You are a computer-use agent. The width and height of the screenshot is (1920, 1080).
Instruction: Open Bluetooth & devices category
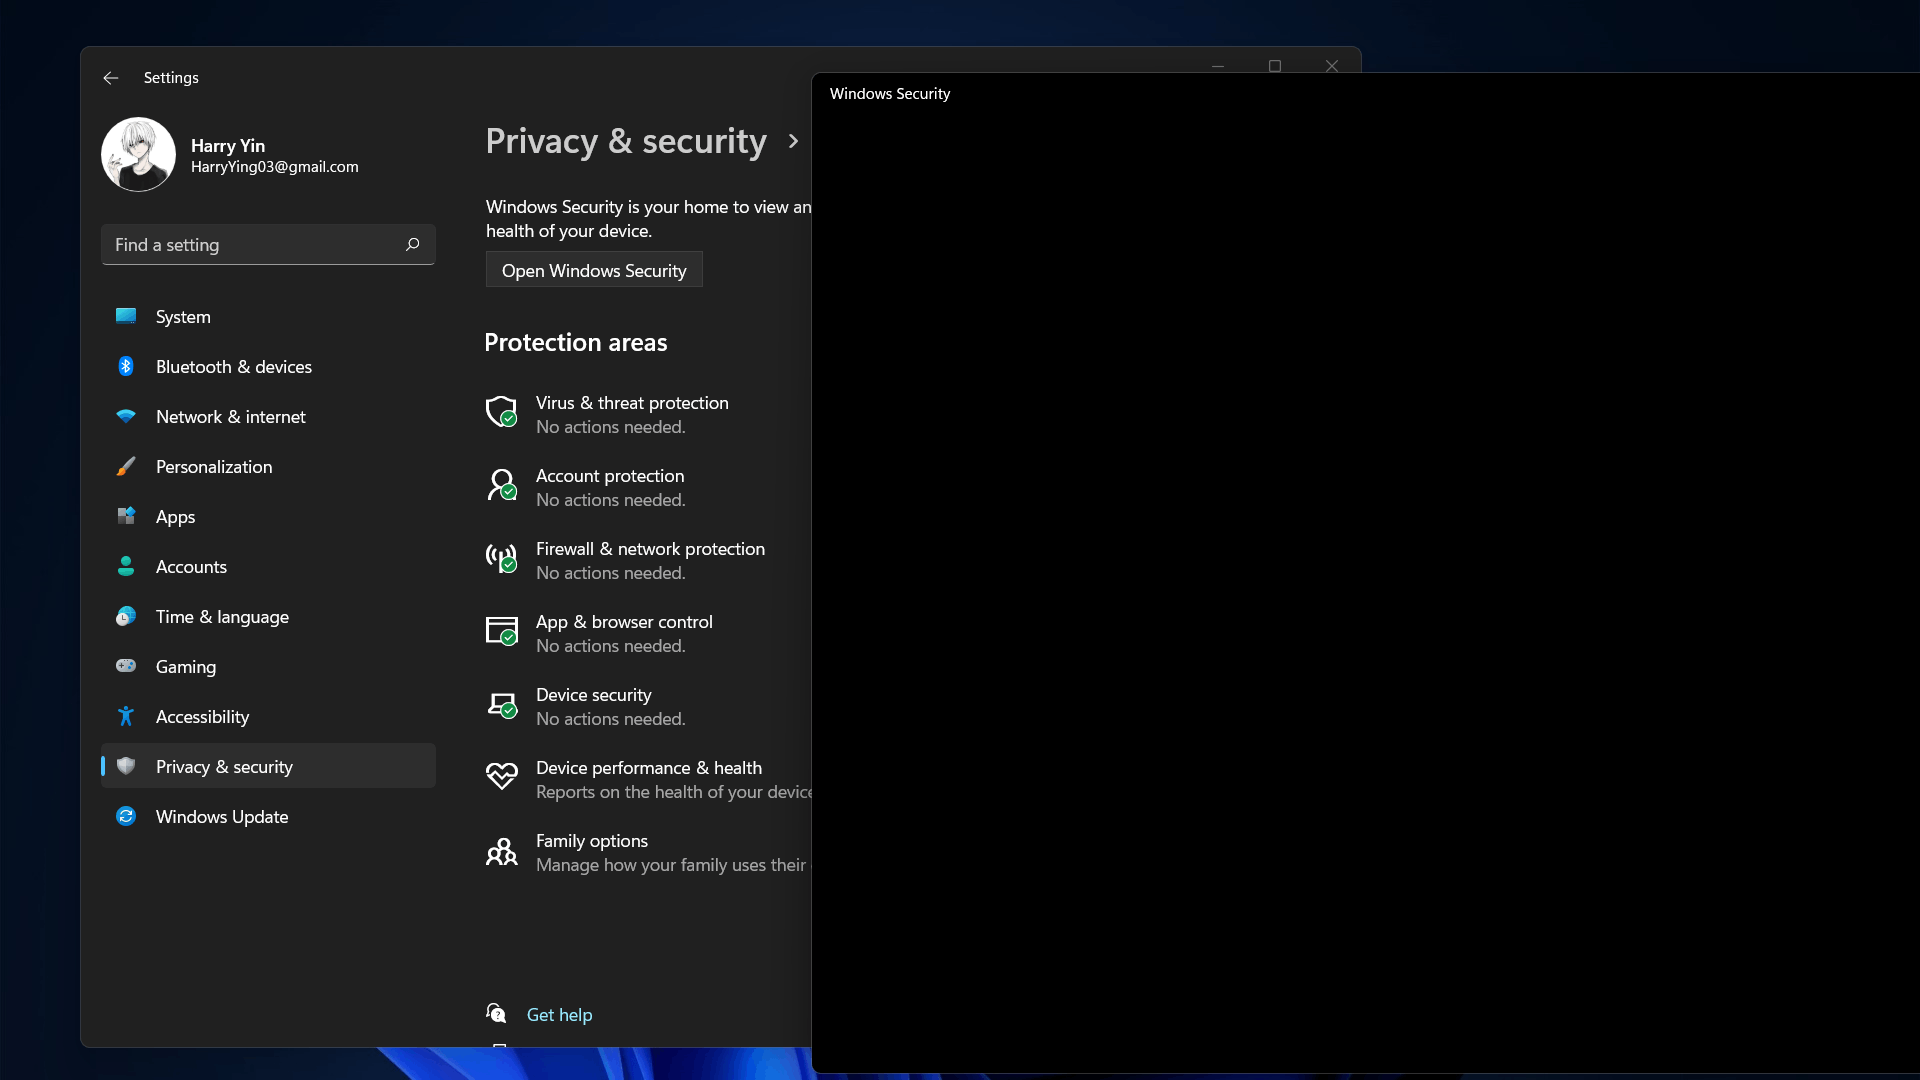[268, 367]
